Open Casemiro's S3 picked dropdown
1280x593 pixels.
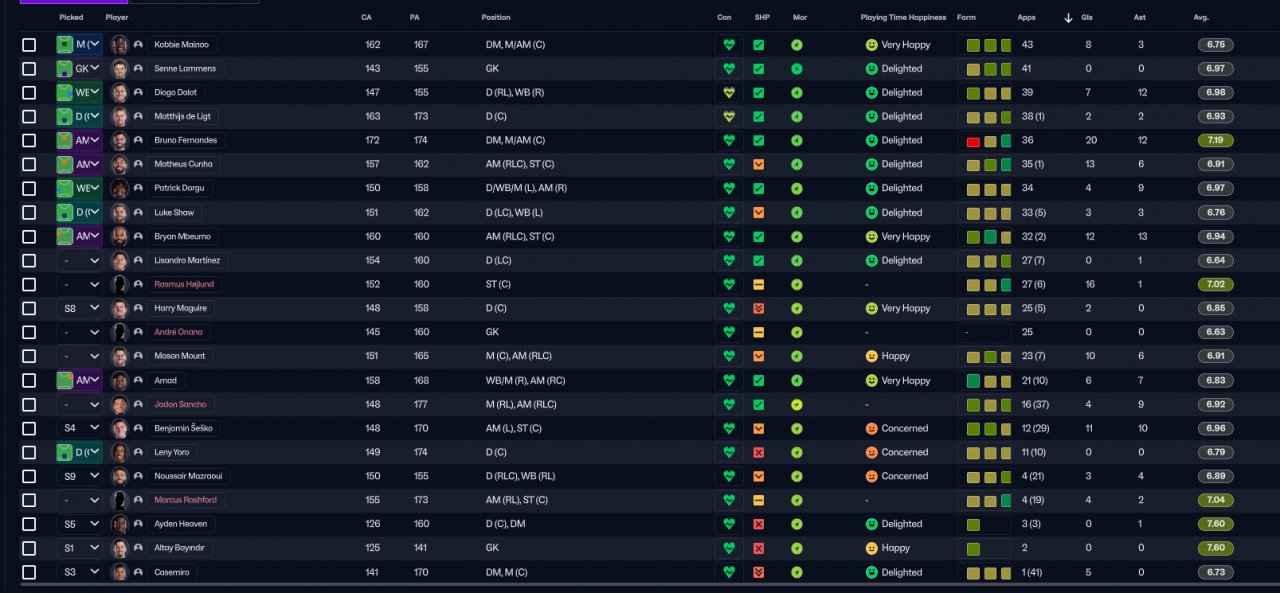click(79, 573)
